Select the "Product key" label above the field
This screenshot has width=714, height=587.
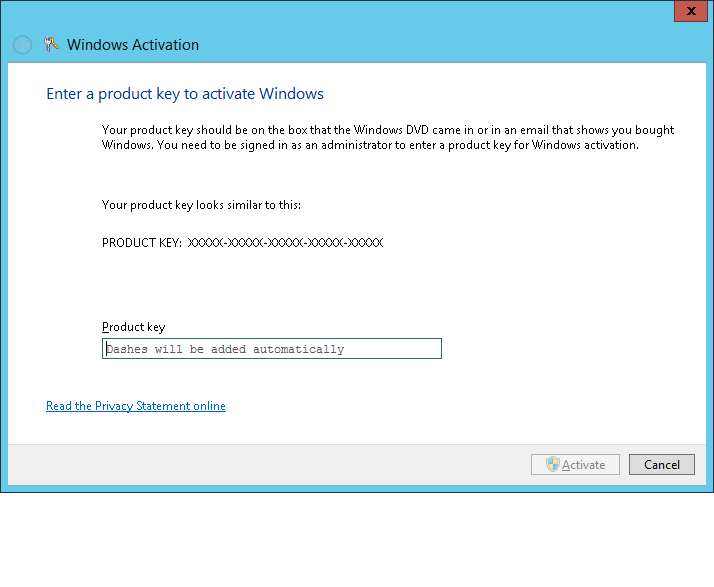pyautogui.click(x=133, y=327)
